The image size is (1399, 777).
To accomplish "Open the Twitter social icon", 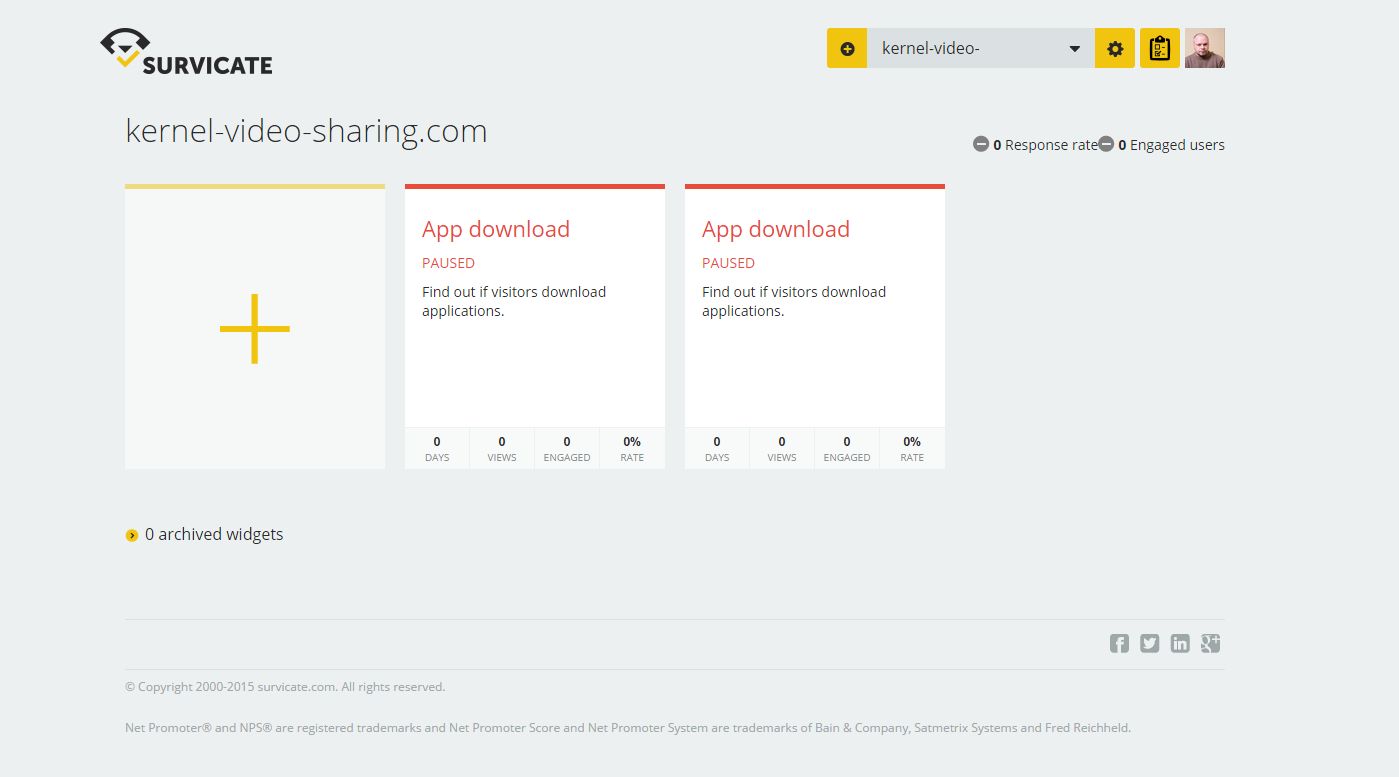I will click(x=1150, y=644).
